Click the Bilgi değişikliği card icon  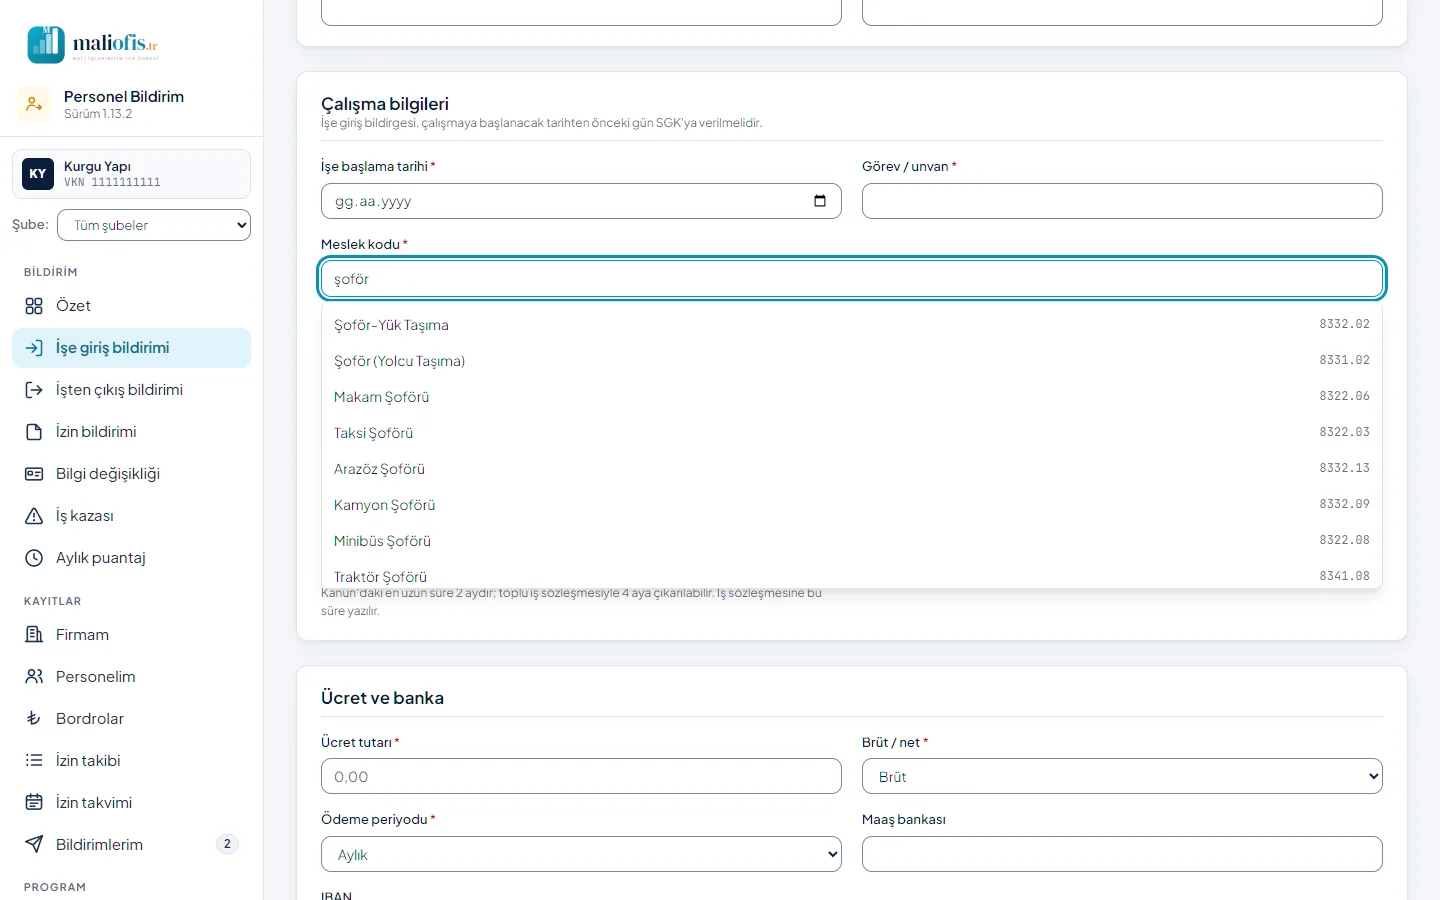pos(34,474)
